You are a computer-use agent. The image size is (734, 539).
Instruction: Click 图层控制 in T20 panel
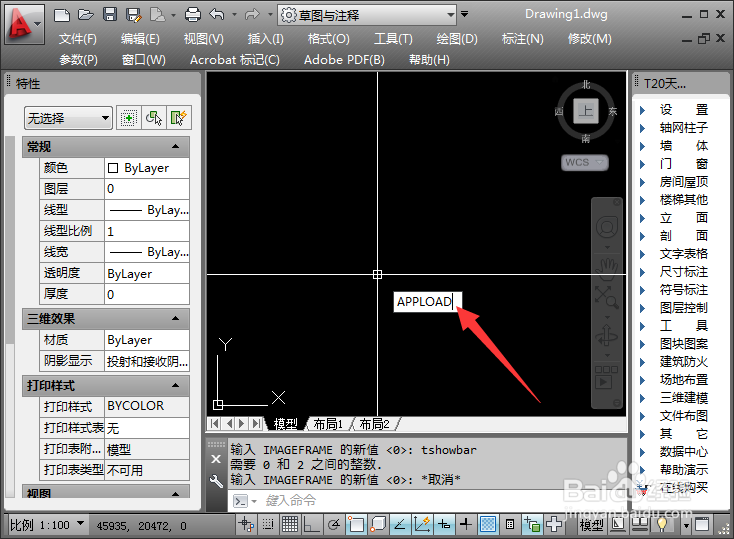(x=683, y=308)
